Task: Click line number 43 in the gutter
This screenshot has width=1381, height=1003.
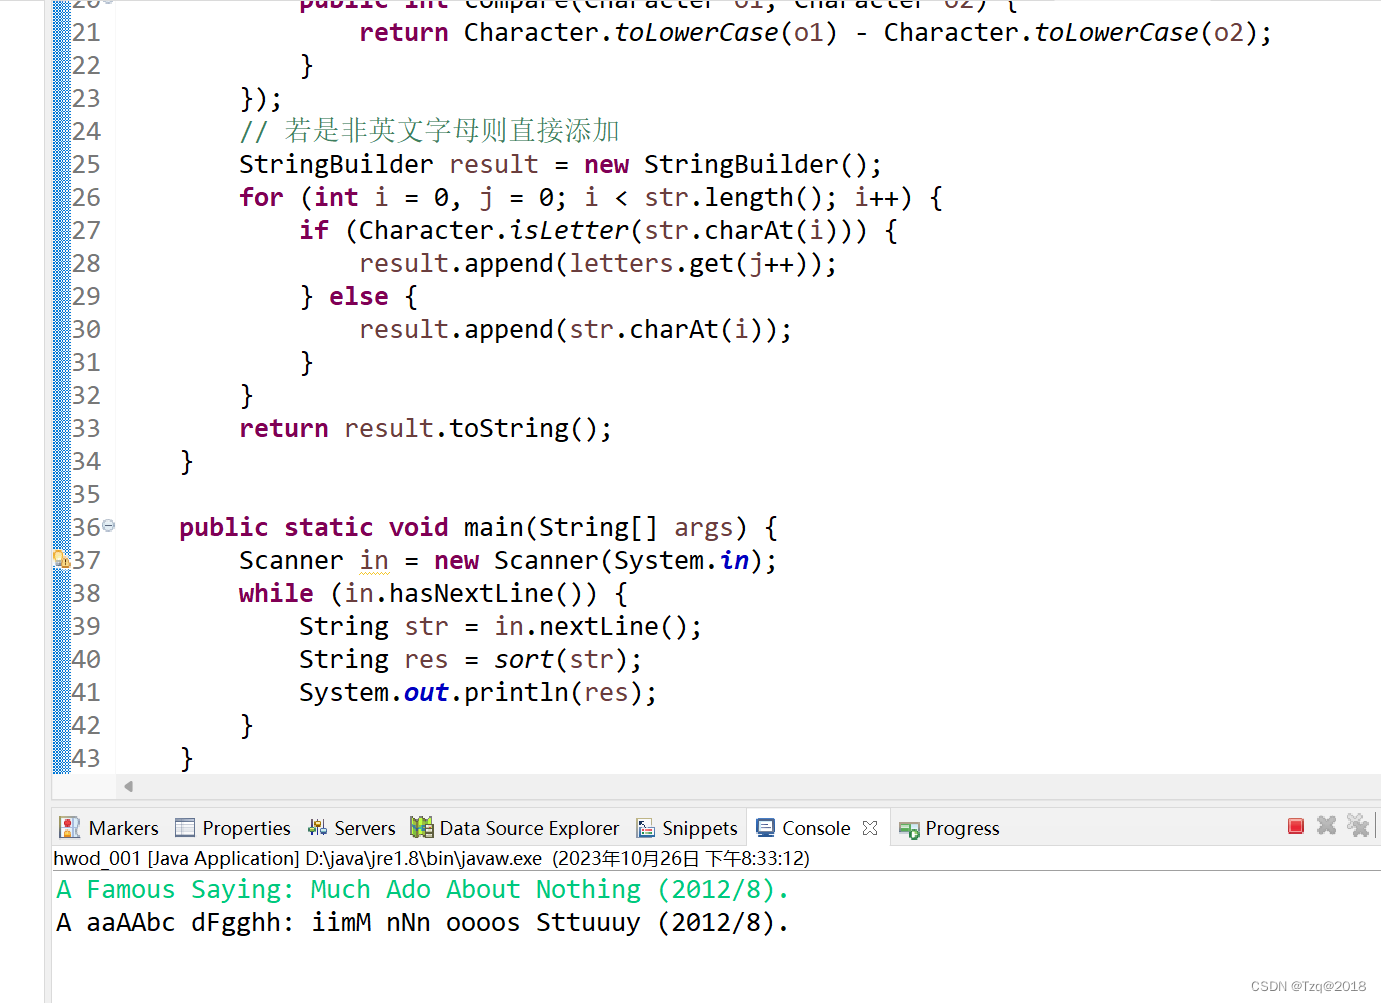Action: (86, 758)
